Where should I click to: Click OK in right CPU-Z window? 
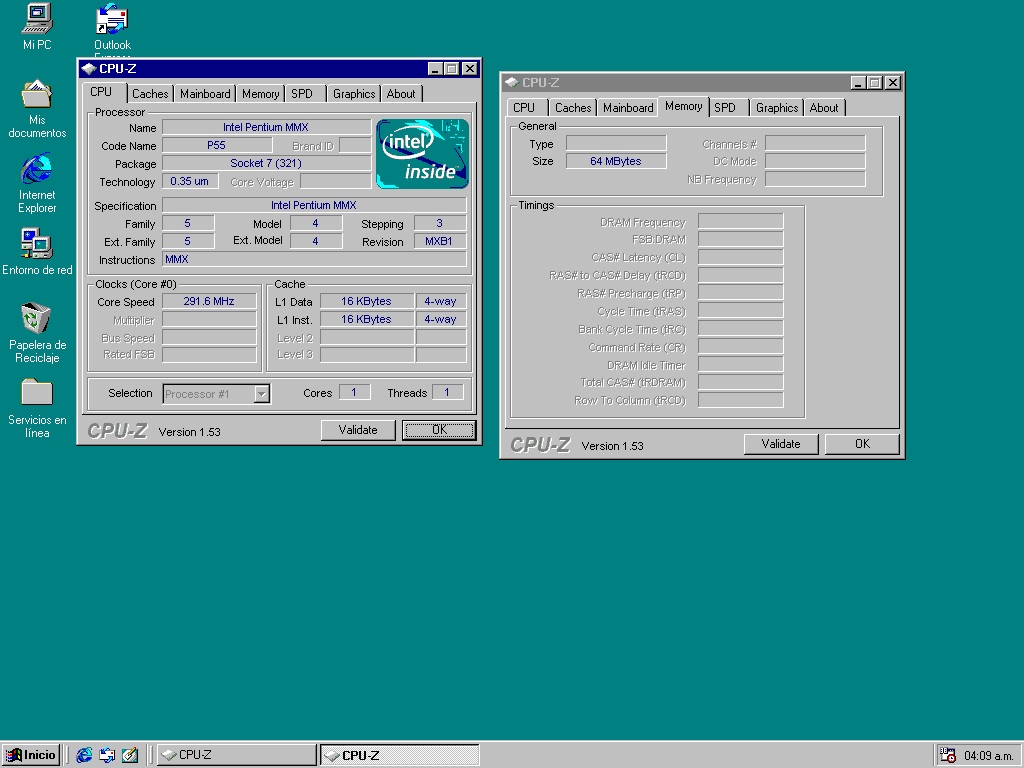click(862, 444)
